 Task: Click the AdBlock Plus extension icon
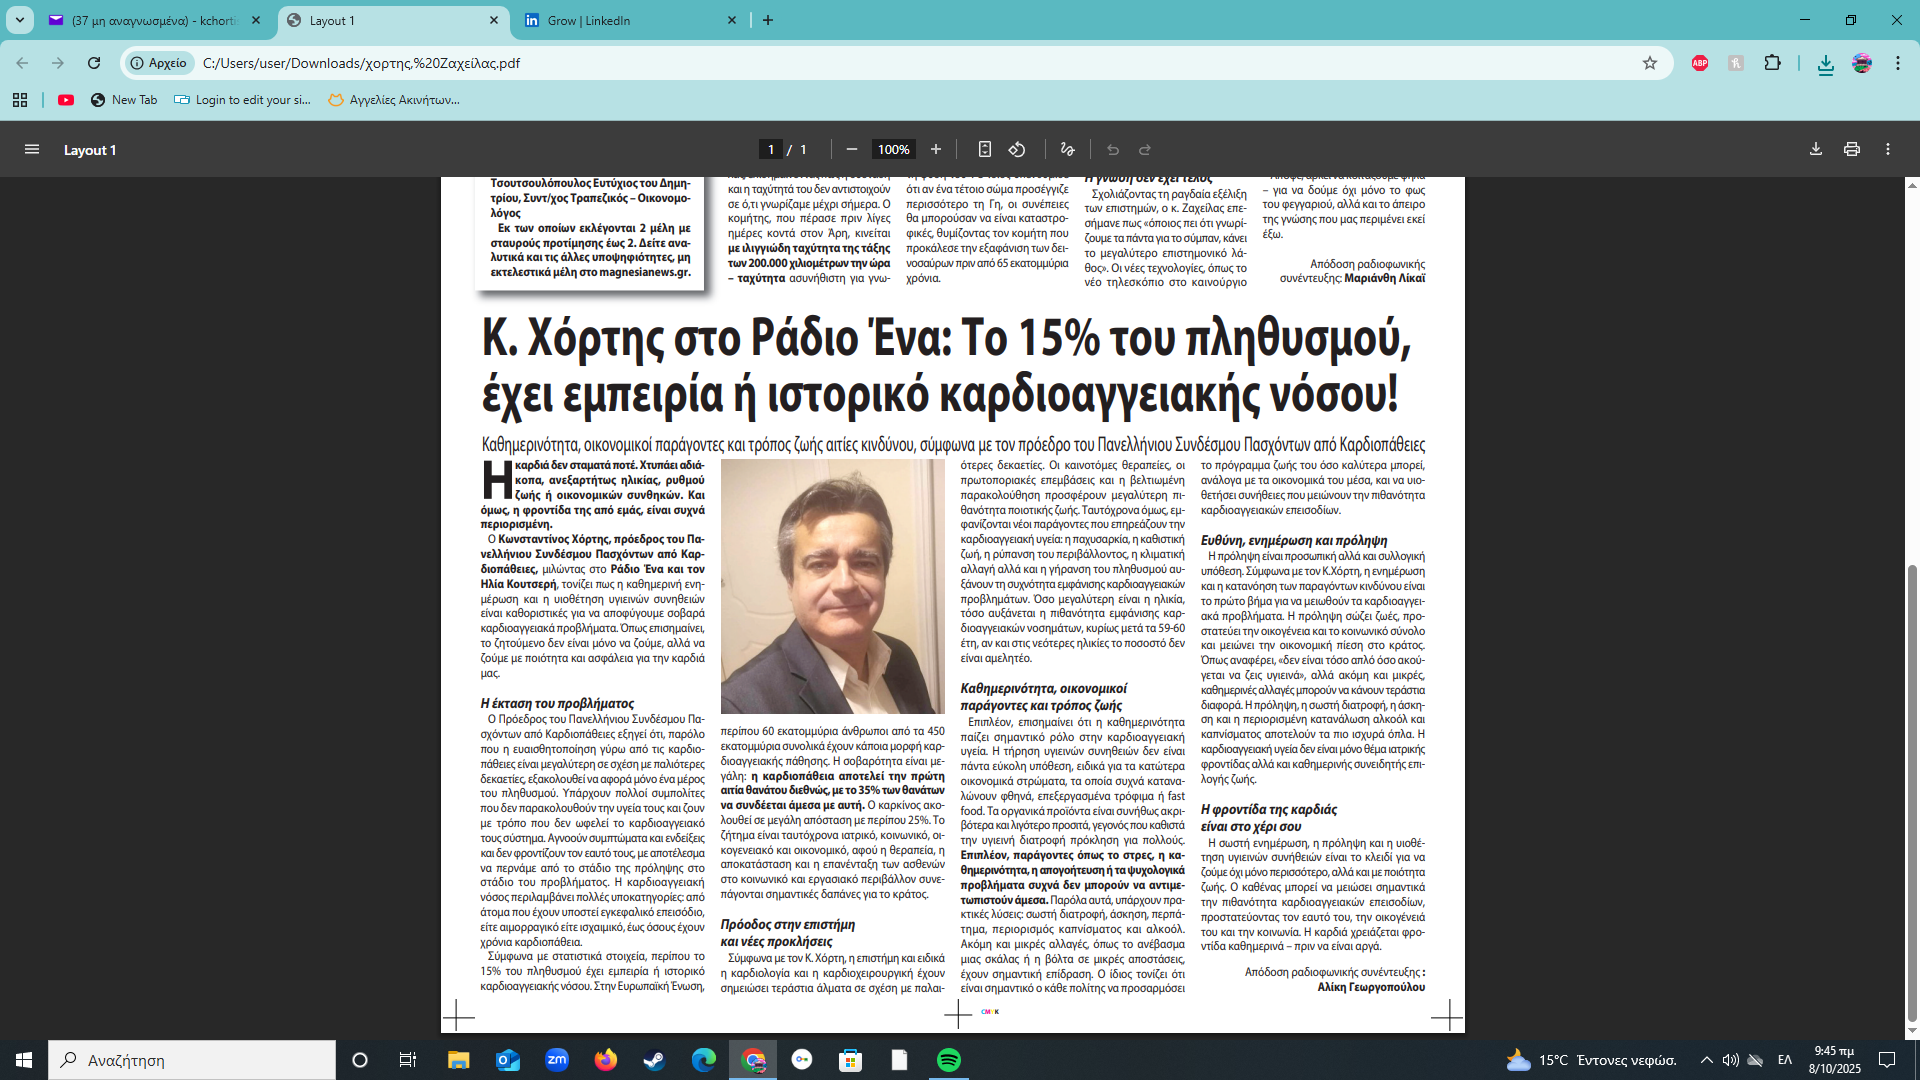pos(1700,63)
